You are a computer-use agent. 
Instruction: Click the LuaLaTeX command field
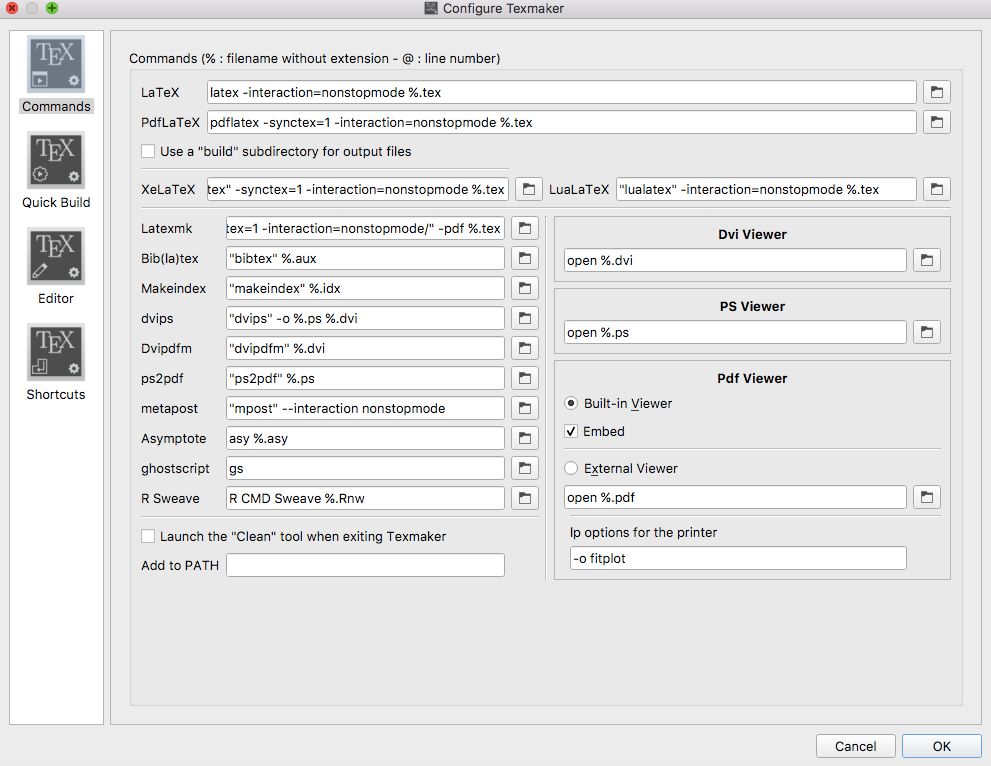pos(766,189)
